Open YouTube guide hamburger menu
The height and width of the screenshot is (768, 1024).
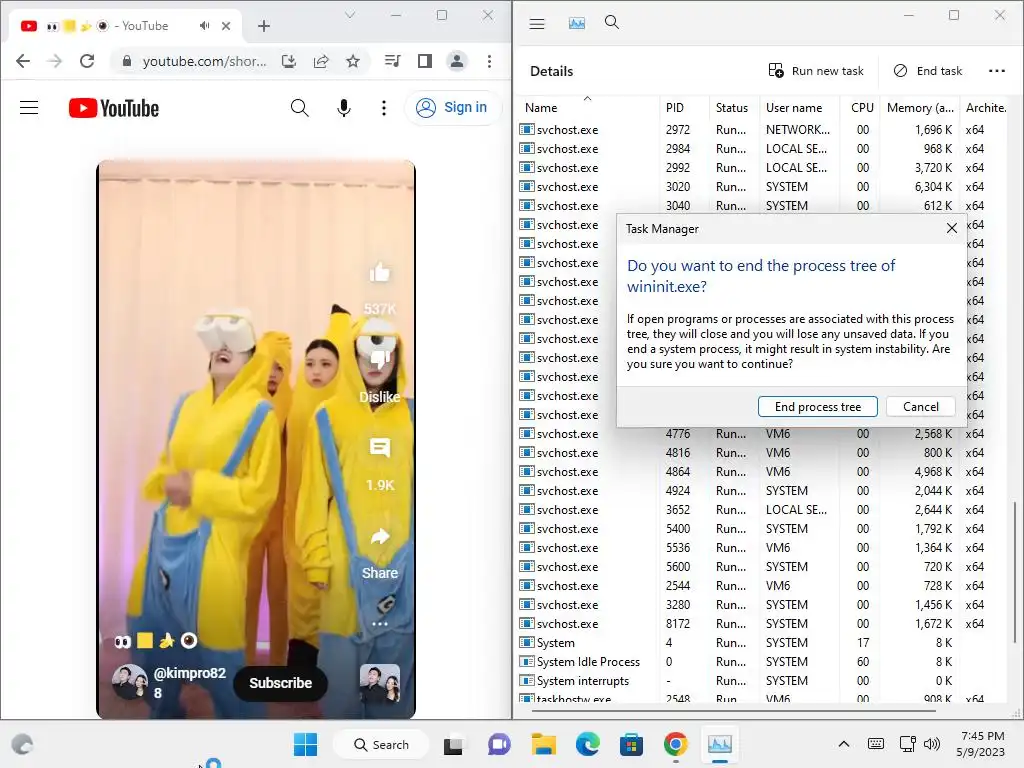pos(29,108)
